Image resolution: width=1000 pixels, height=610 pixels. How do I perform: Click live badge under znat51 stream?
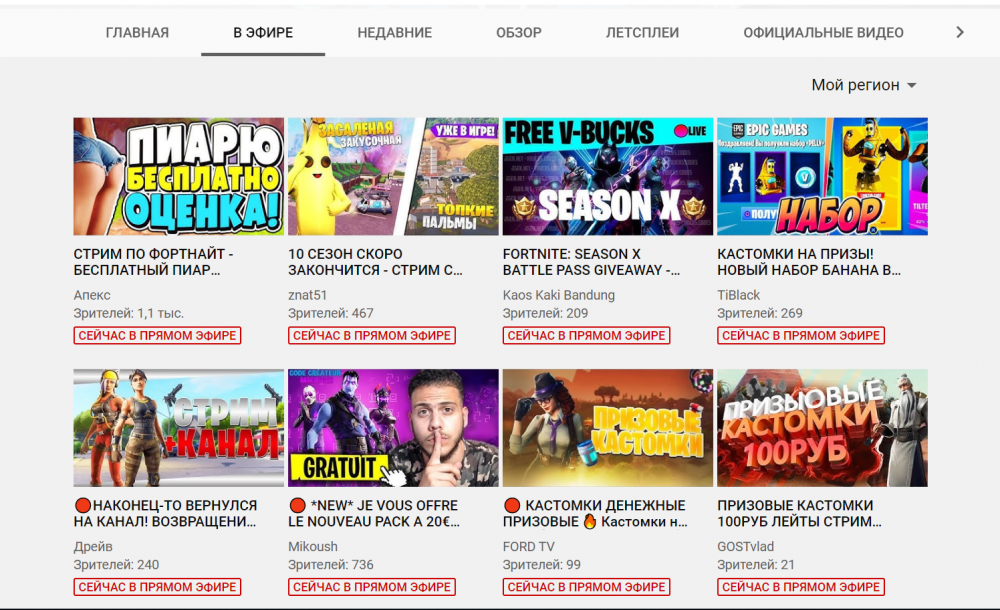[371, 336]
